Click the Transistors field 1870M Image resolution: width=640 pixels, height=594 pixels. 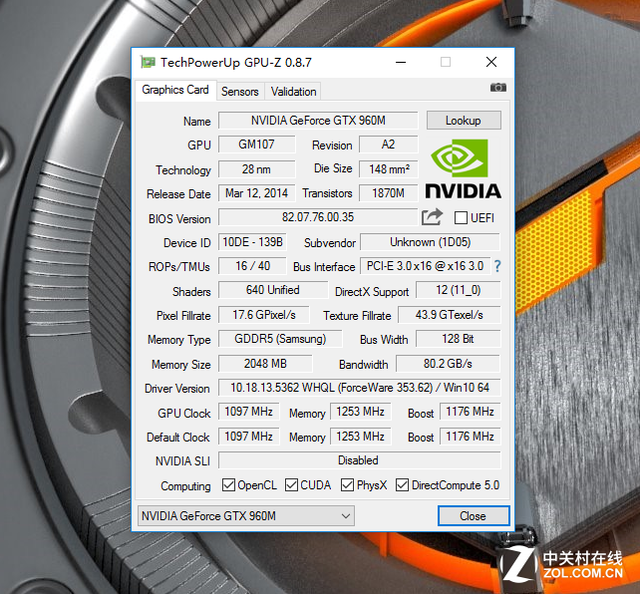[x=389, y=193]
